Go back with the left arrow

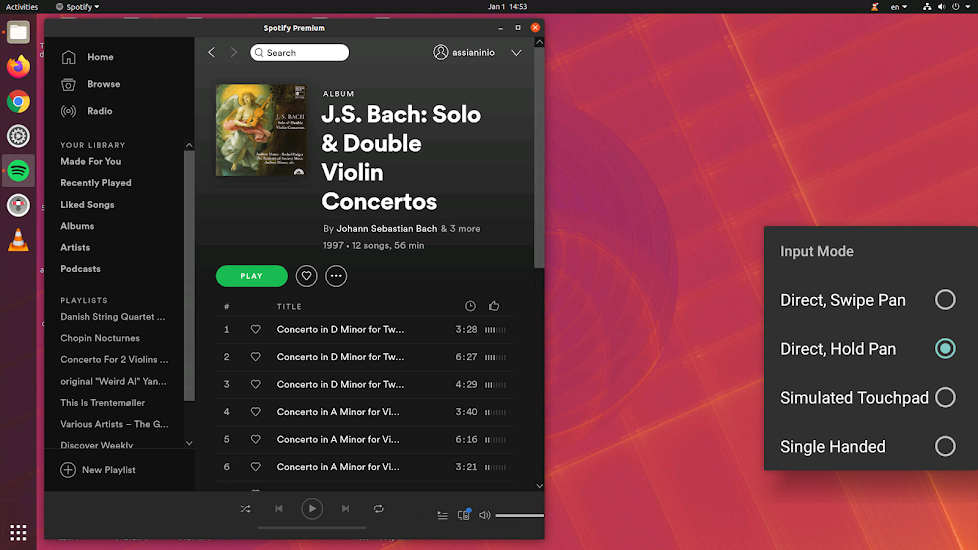point(211,52)
